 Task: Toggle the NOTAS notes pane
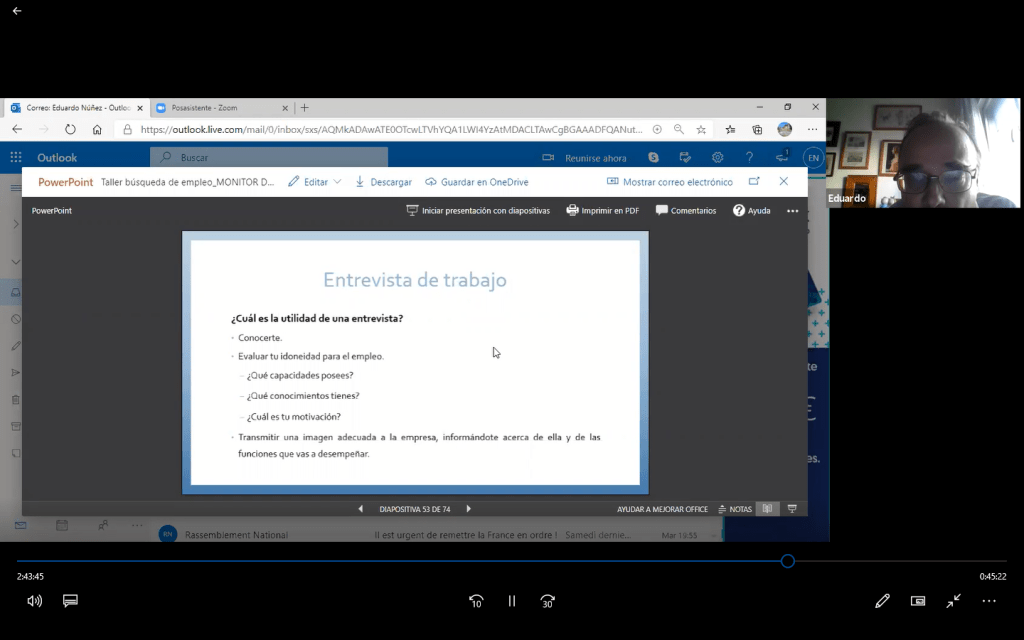click(735, 509)
